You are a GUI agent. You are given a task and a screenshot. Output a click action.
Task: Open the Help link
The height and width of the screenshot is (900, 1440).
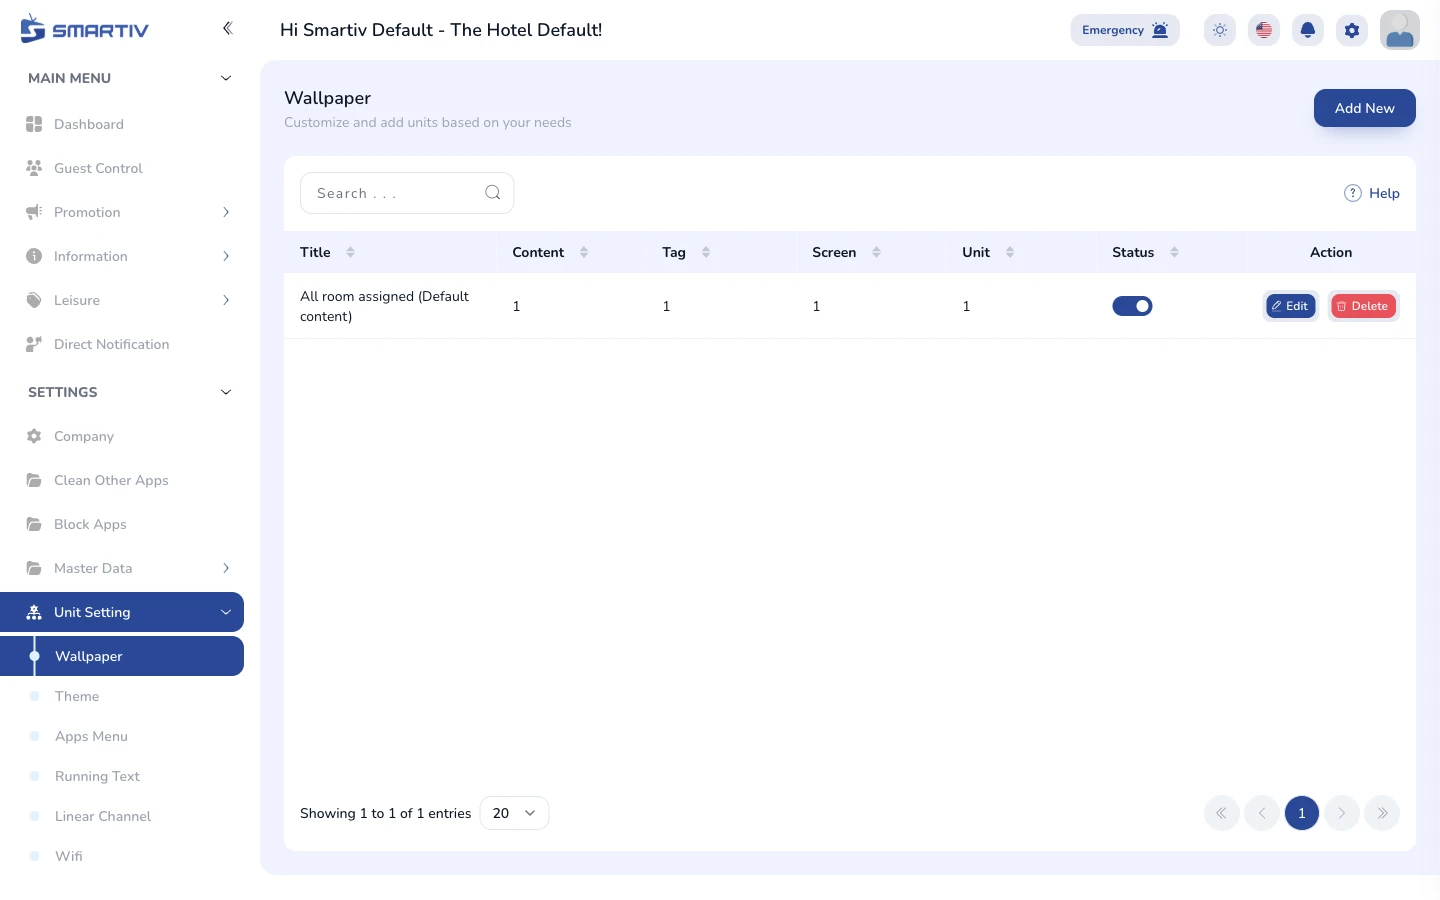pyautogui.click(x=1372, y=193)
